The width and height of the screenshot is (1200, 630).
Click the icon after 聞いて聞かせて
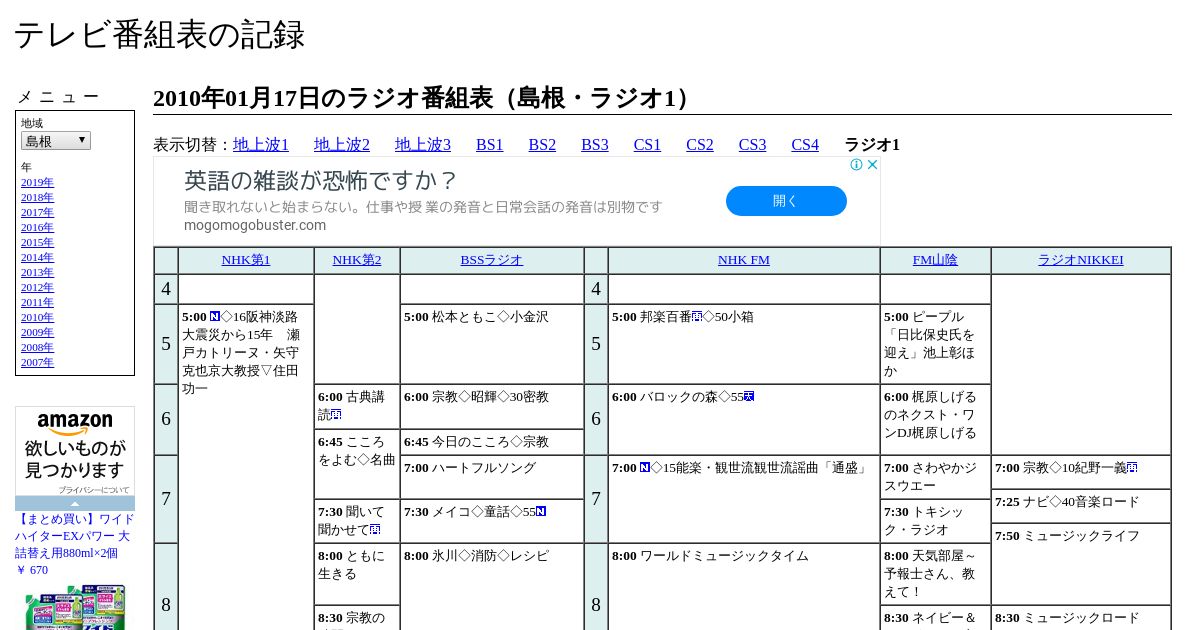375,530
